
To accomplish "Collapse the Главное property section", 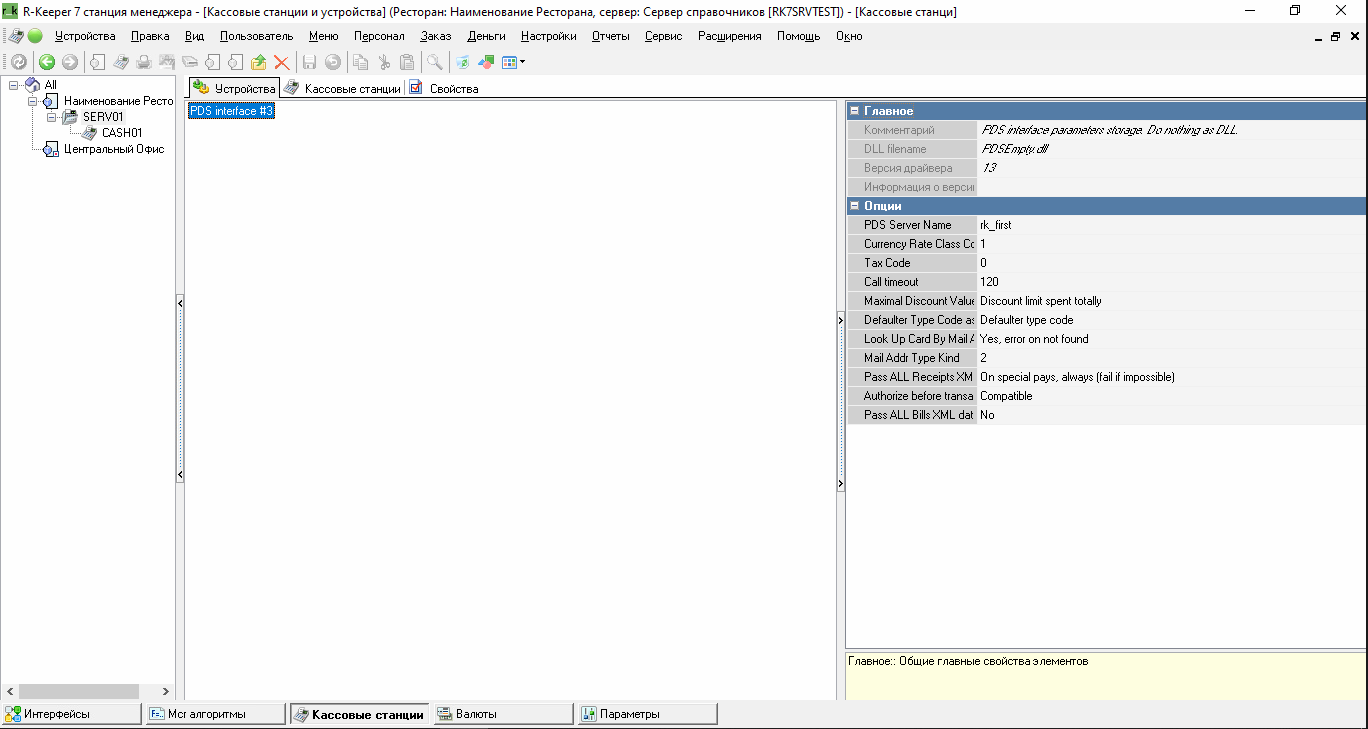I will [855, 111].
